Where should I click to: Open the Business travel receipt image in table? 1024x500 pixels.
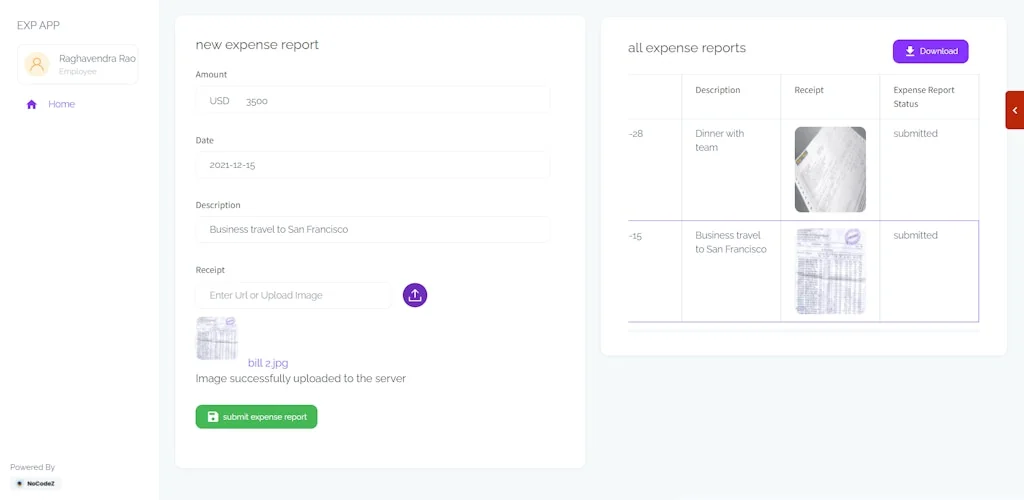pyautogui.click(x=830, y=272)
